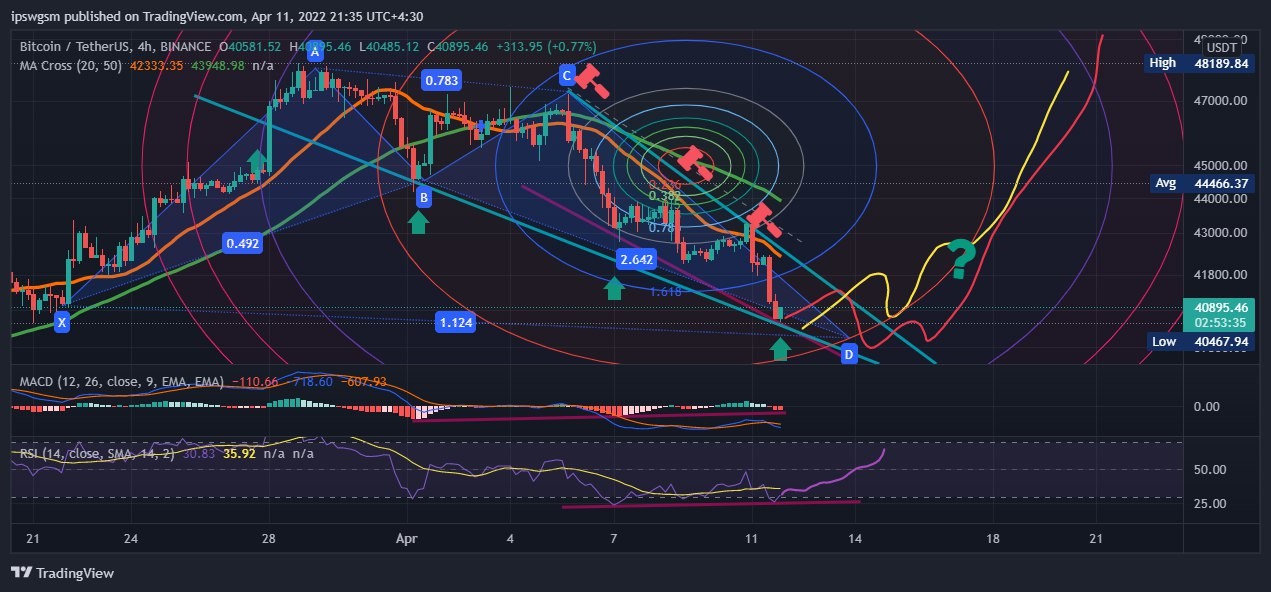Click the 43000.00 price axis label

pos(1220,233)
